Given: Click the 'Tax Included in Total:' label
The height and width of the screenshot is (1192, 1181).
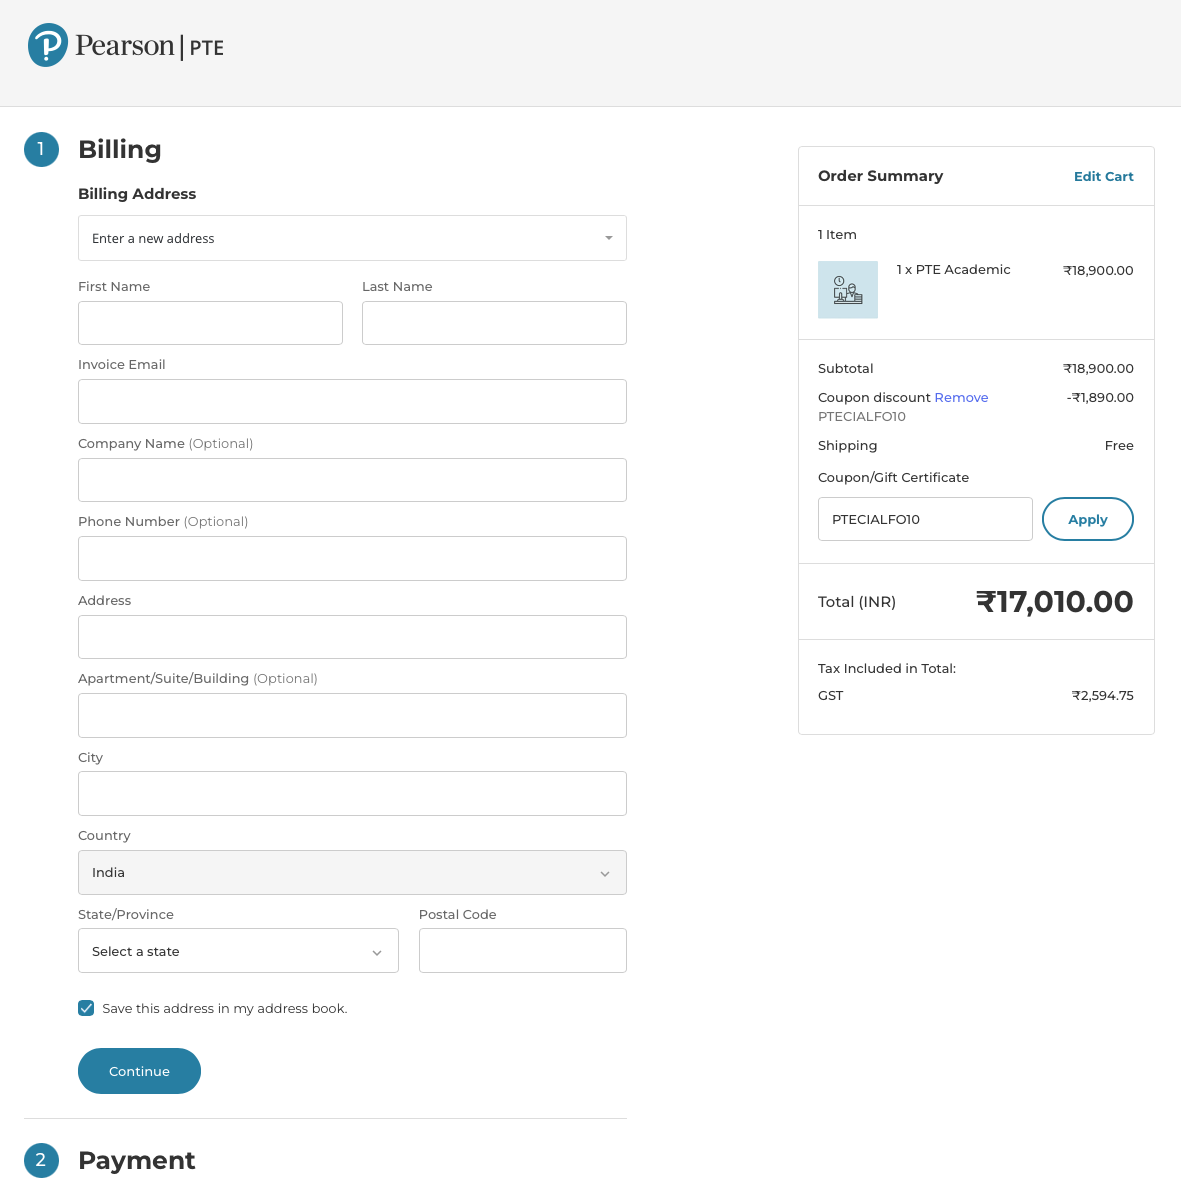Looking at the screenshot, I should click(887, 669).
